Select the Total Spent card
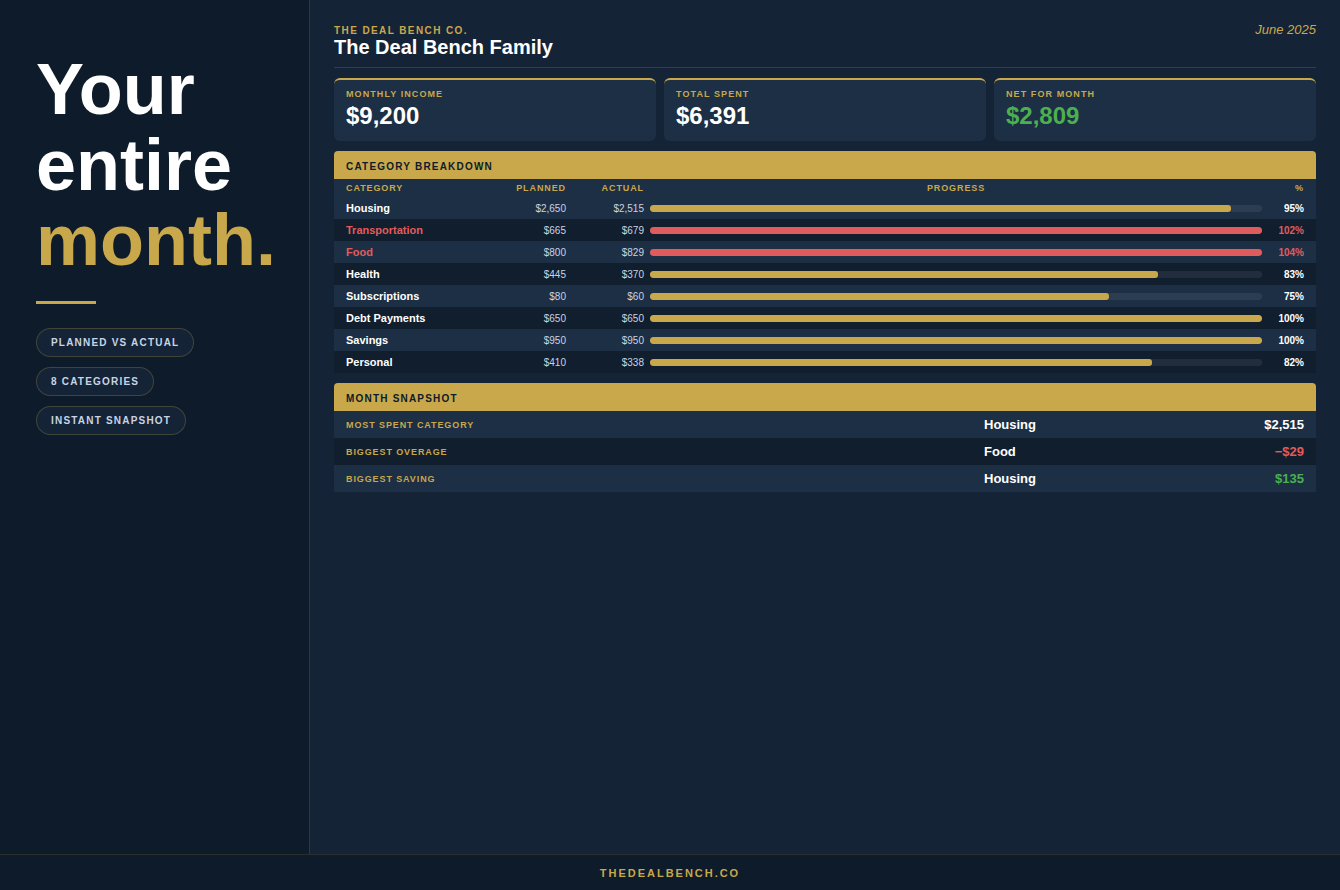Image resolution: width=1340 pixels, height=890 pixels. pyautogui.click(x=825, y=110)
